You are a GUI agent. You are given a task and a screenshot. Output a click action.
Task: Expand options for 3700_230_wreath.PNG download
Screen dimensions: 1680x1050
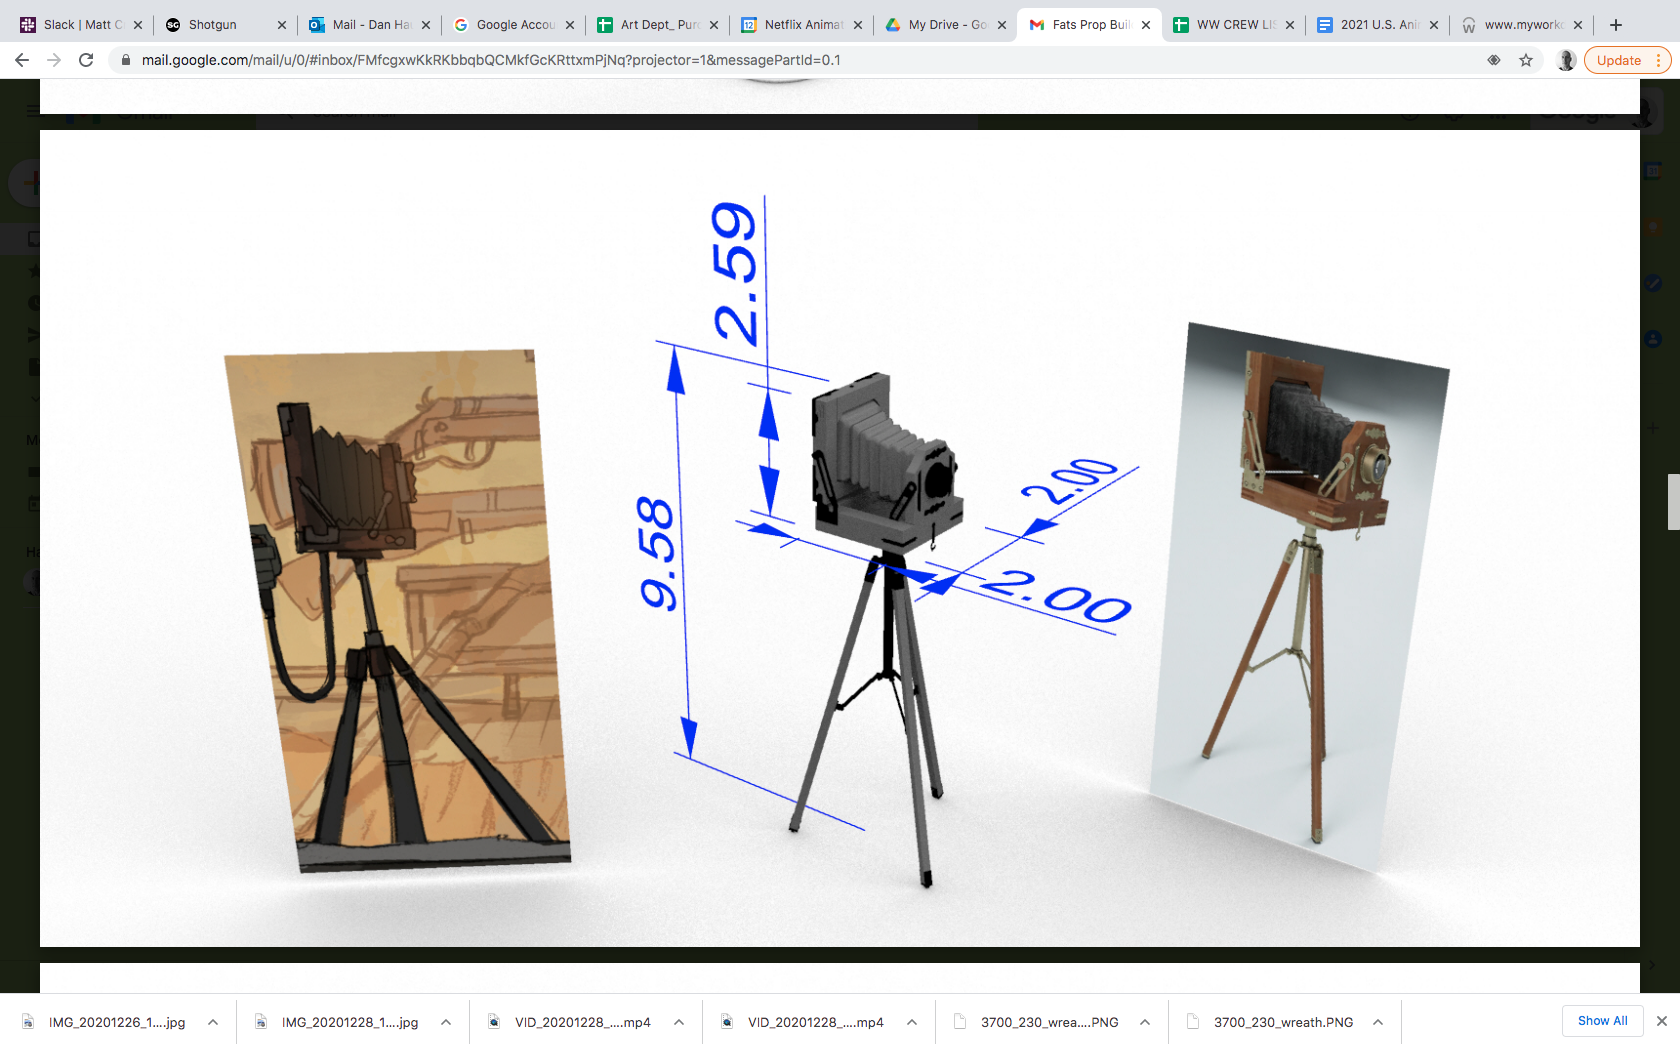(1378, 1022)
